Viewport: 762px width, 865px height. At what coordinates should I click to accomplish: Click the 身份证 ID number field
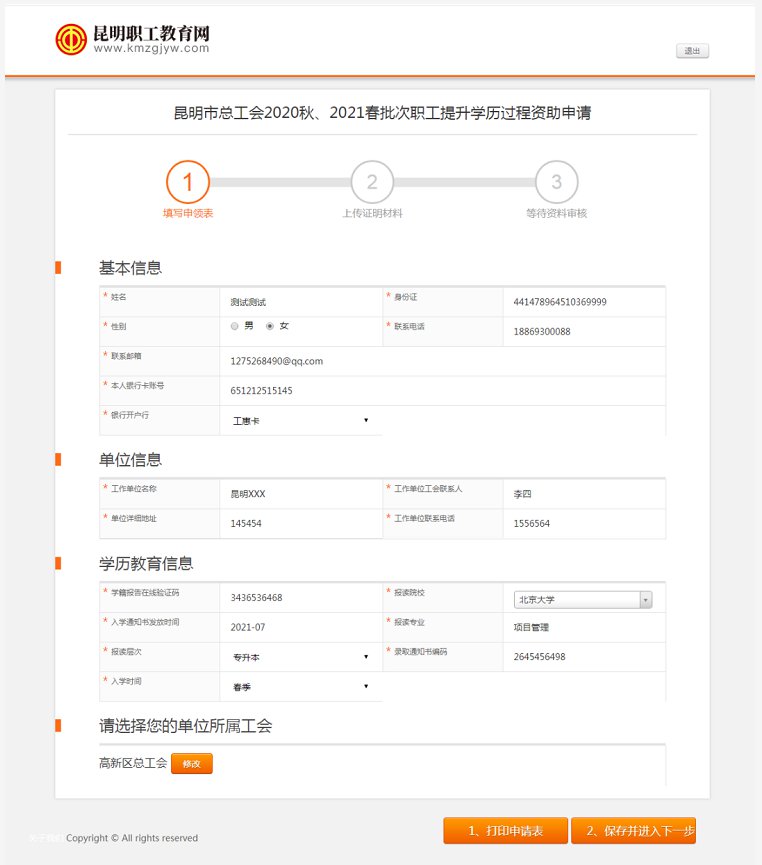coord(584,302)
